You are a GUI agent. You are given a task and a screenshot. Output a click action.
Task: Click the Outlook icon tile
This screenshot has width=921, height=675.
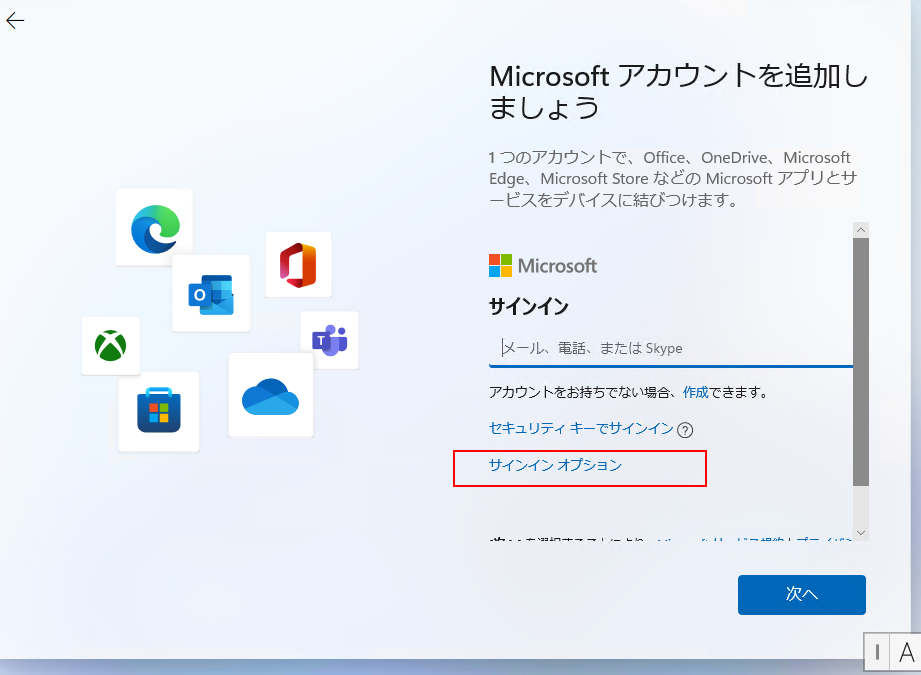click(211, 293)
